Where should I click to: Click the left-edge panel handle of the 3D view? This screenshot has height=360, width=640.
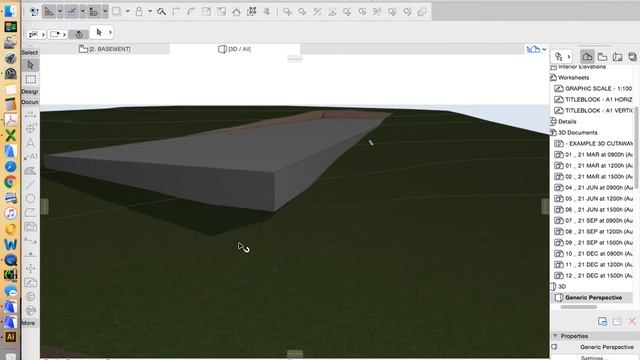44,207
